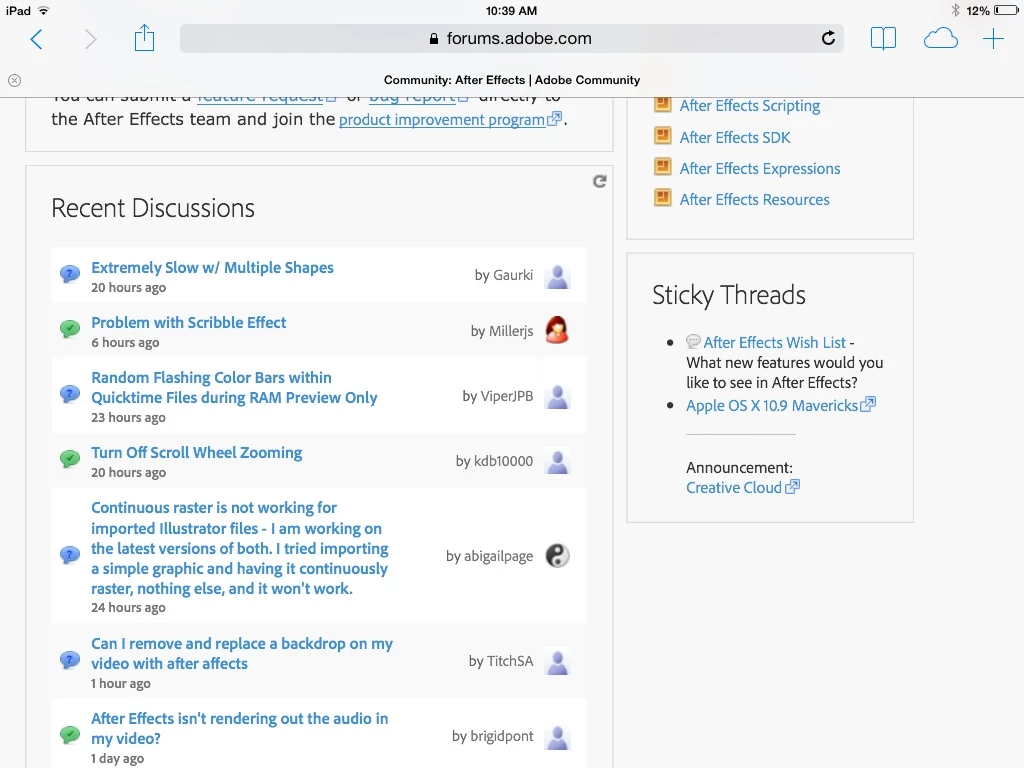Tap the forums.adobe.com address bar
1024x768 pixels.
pyautogui.click(x=511, y=39)
